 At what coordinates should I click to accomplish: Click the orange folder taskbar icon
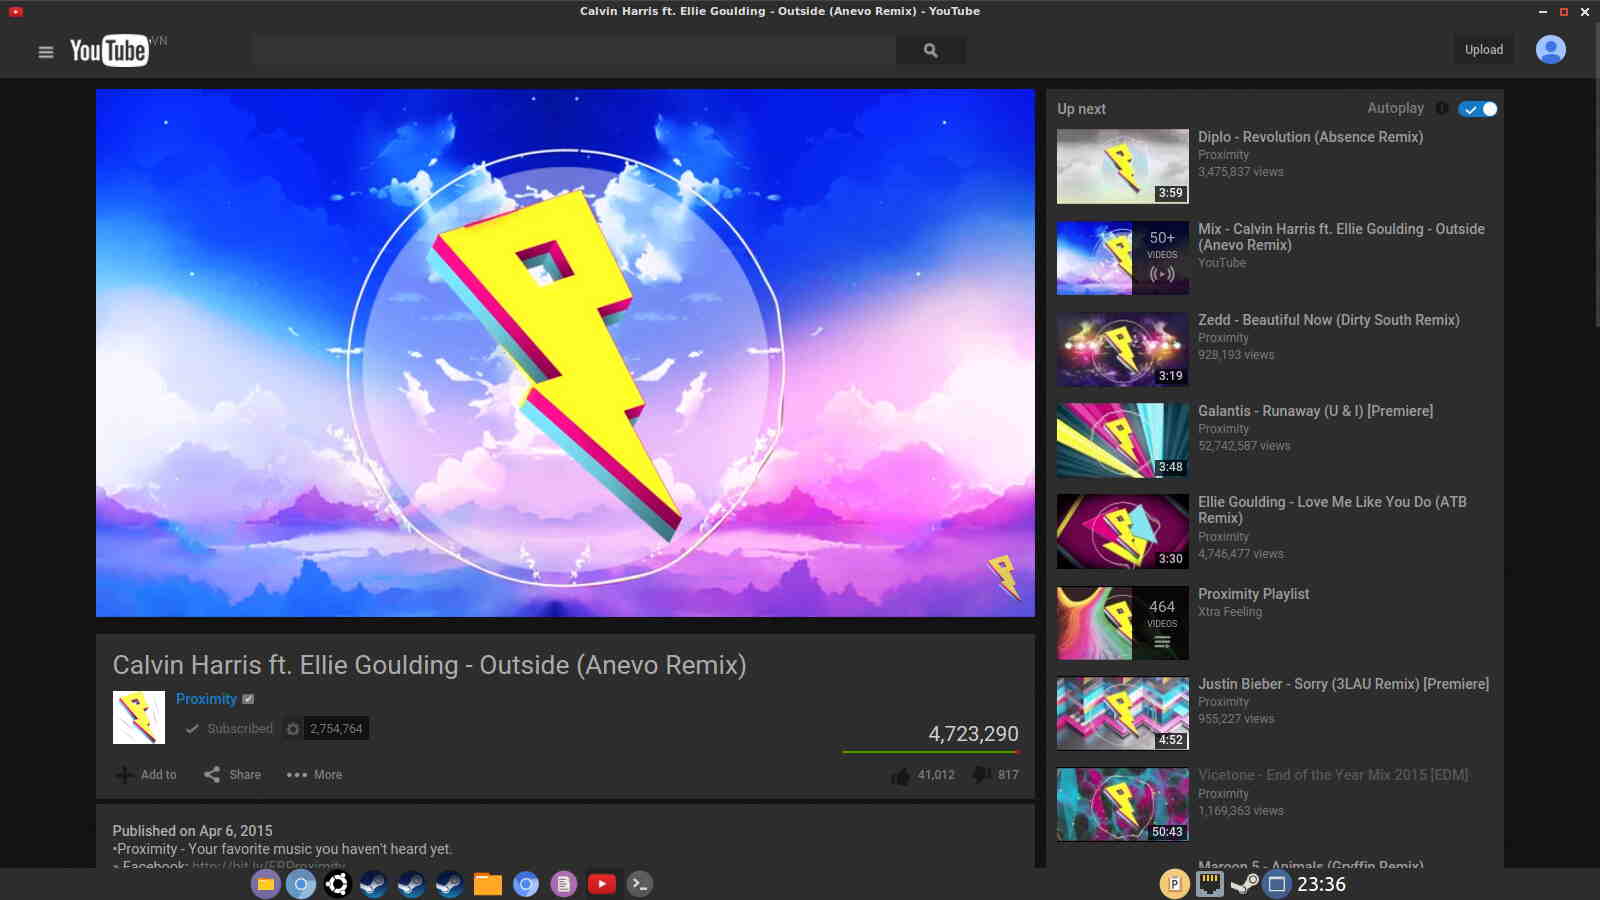[488, 884]
